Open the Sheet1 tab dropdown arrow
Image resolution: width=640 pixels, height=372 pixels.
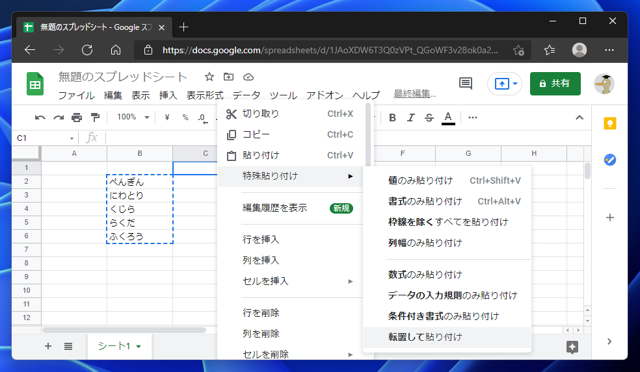pyautogui.click(x=139, y=347)
